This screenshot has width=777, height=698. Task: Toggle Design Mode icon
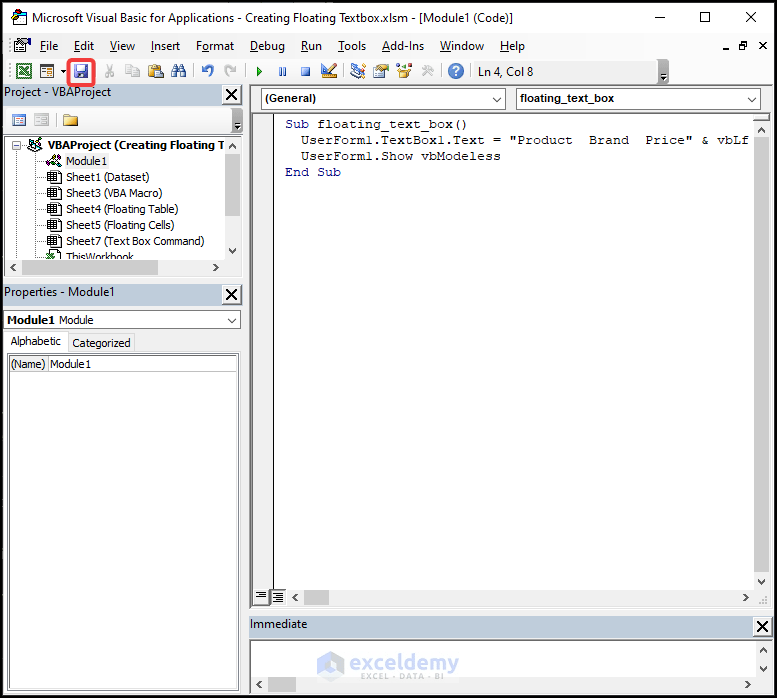pyautogui.click(x=329, y=71)
